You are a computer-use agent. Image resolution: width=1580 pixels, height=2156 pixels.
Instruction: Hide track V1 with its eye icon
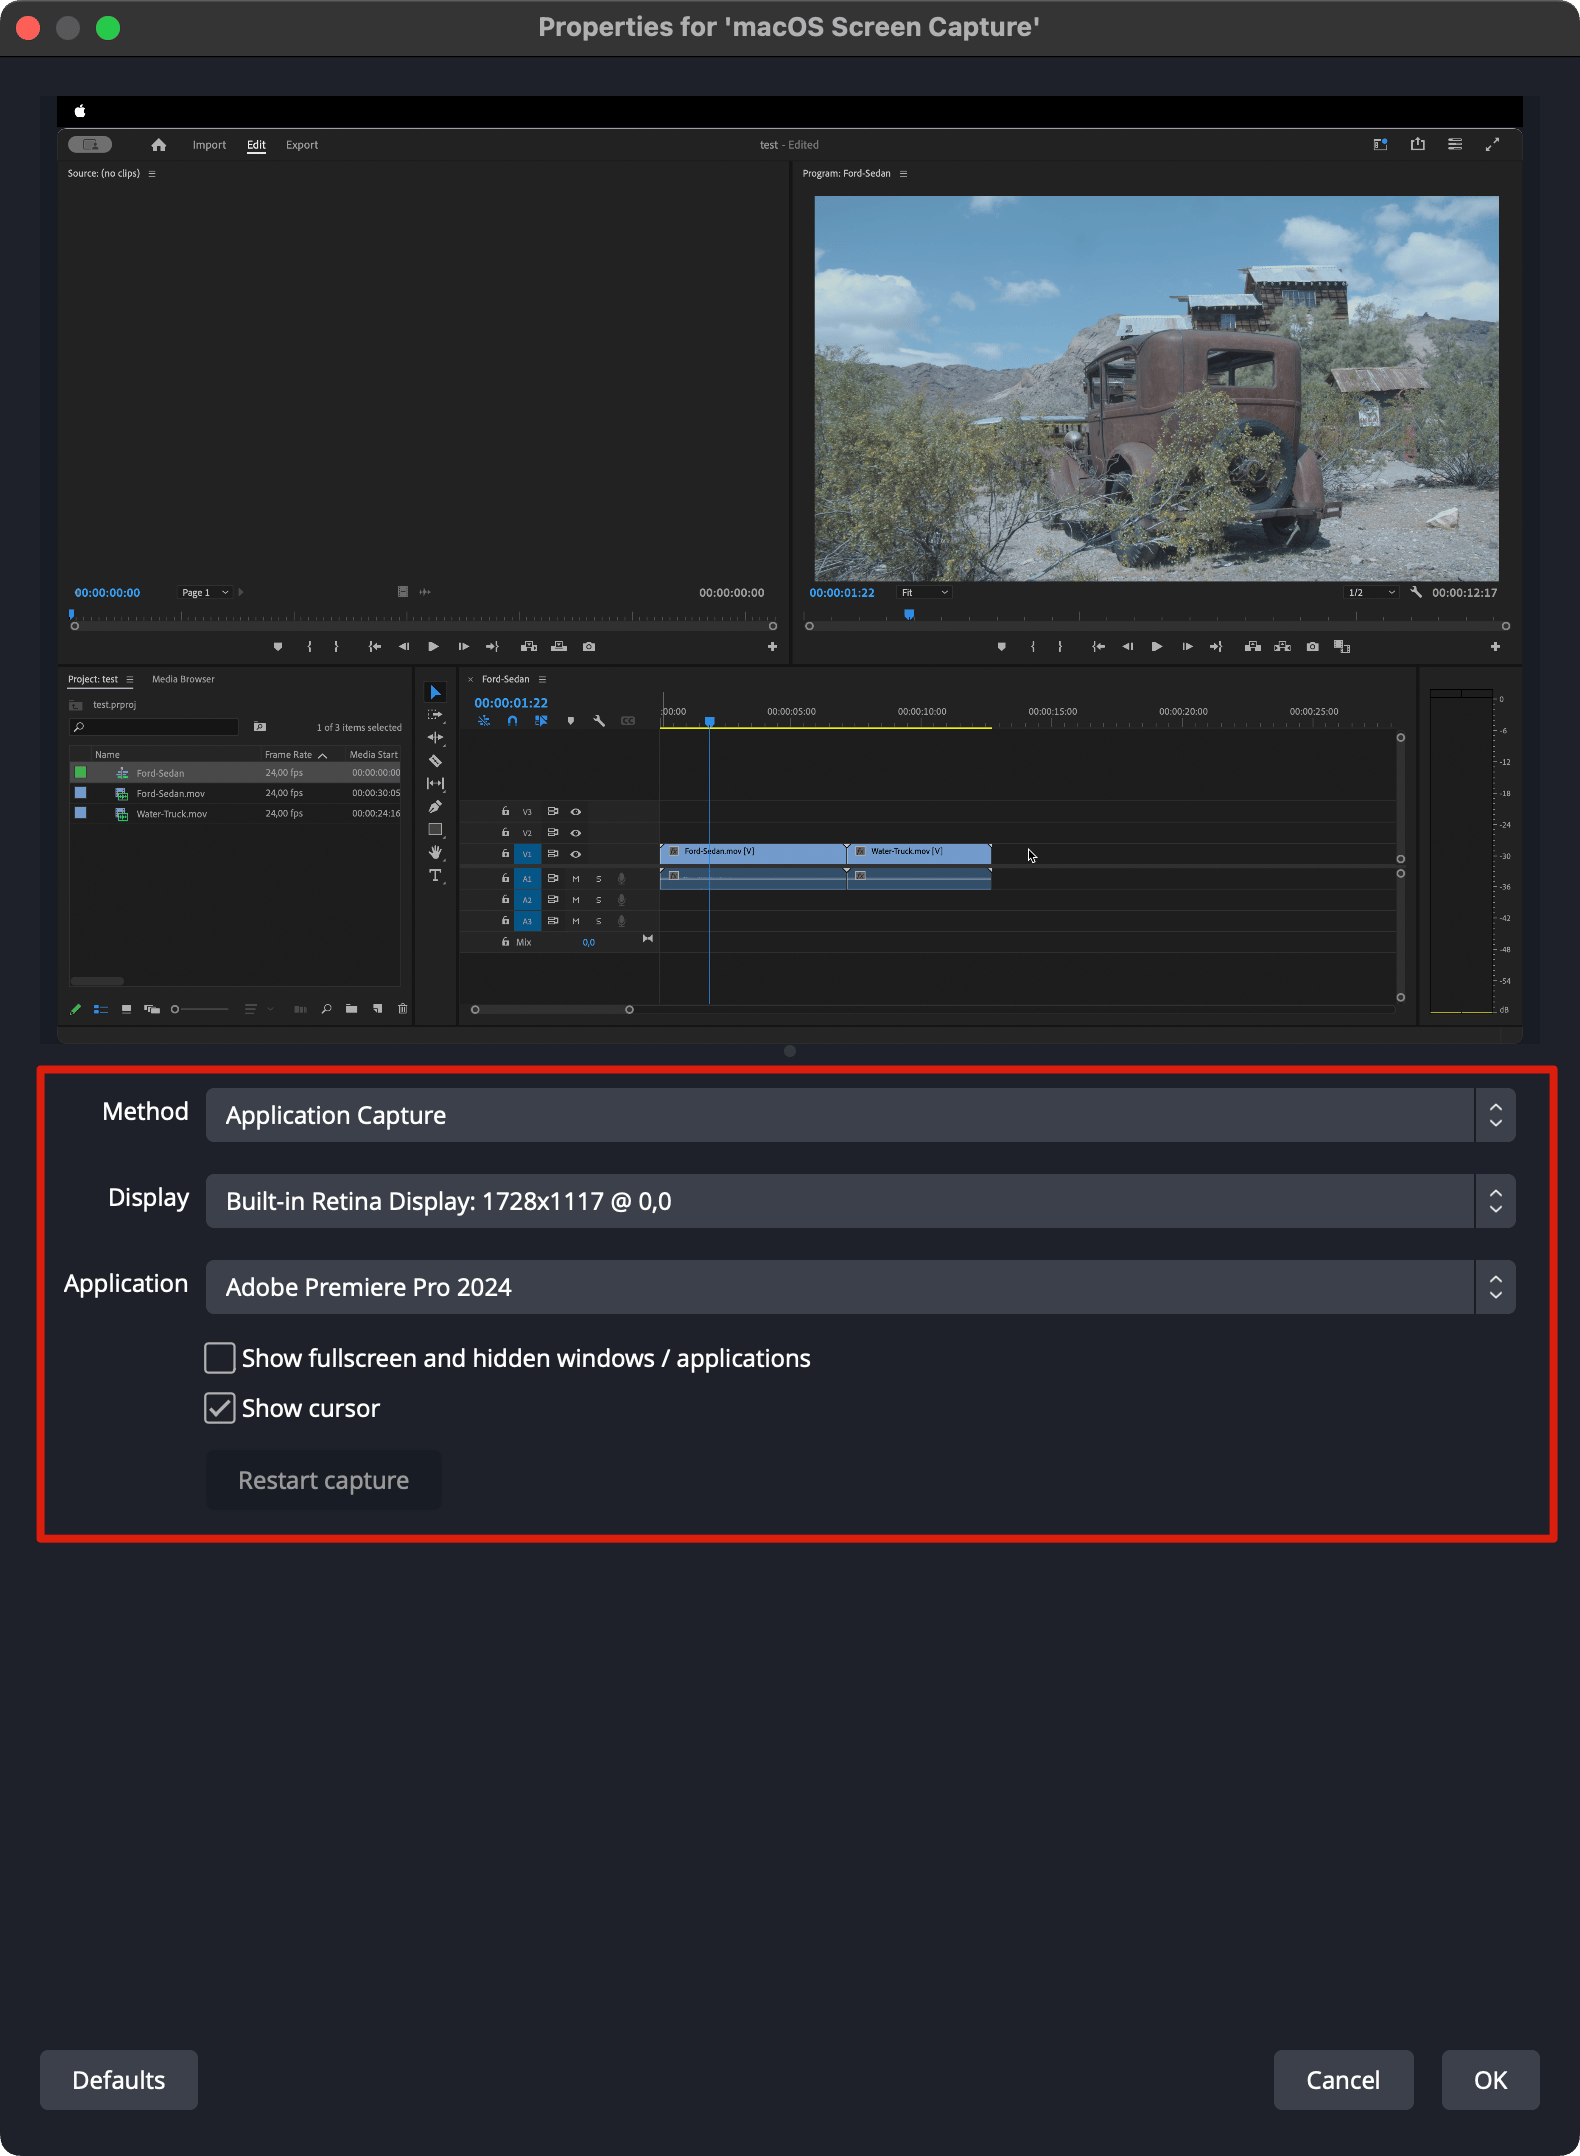point(576,854)
